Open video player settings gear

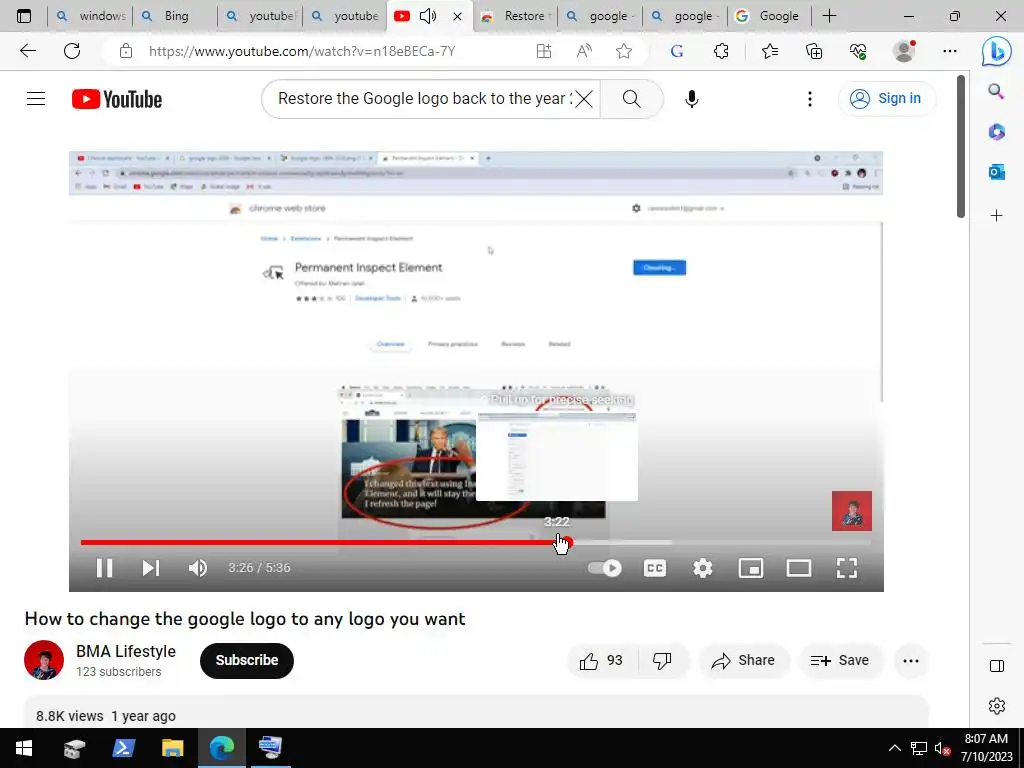(x=703, y=568)
